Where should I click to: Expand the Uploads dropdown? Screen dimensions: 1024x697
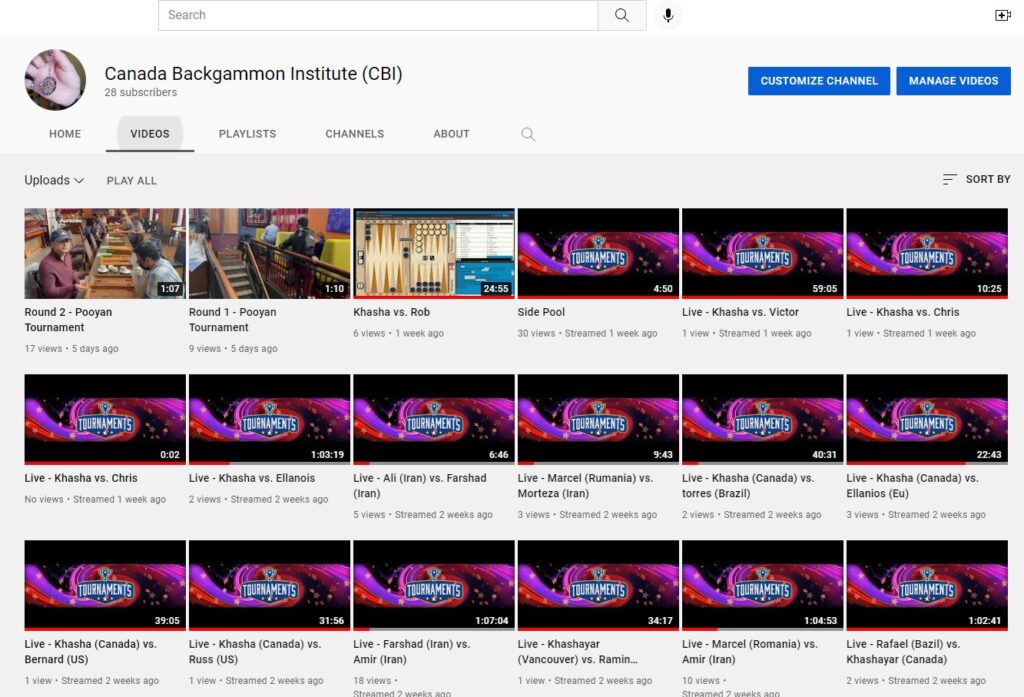click(54, 180)
